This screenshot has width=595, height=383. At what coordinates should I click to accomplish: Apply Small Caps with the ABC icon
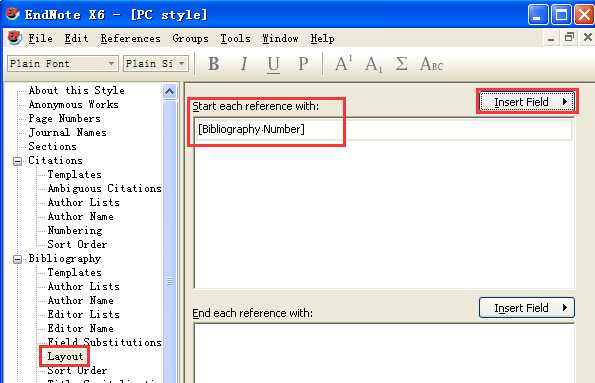(431, 64)
